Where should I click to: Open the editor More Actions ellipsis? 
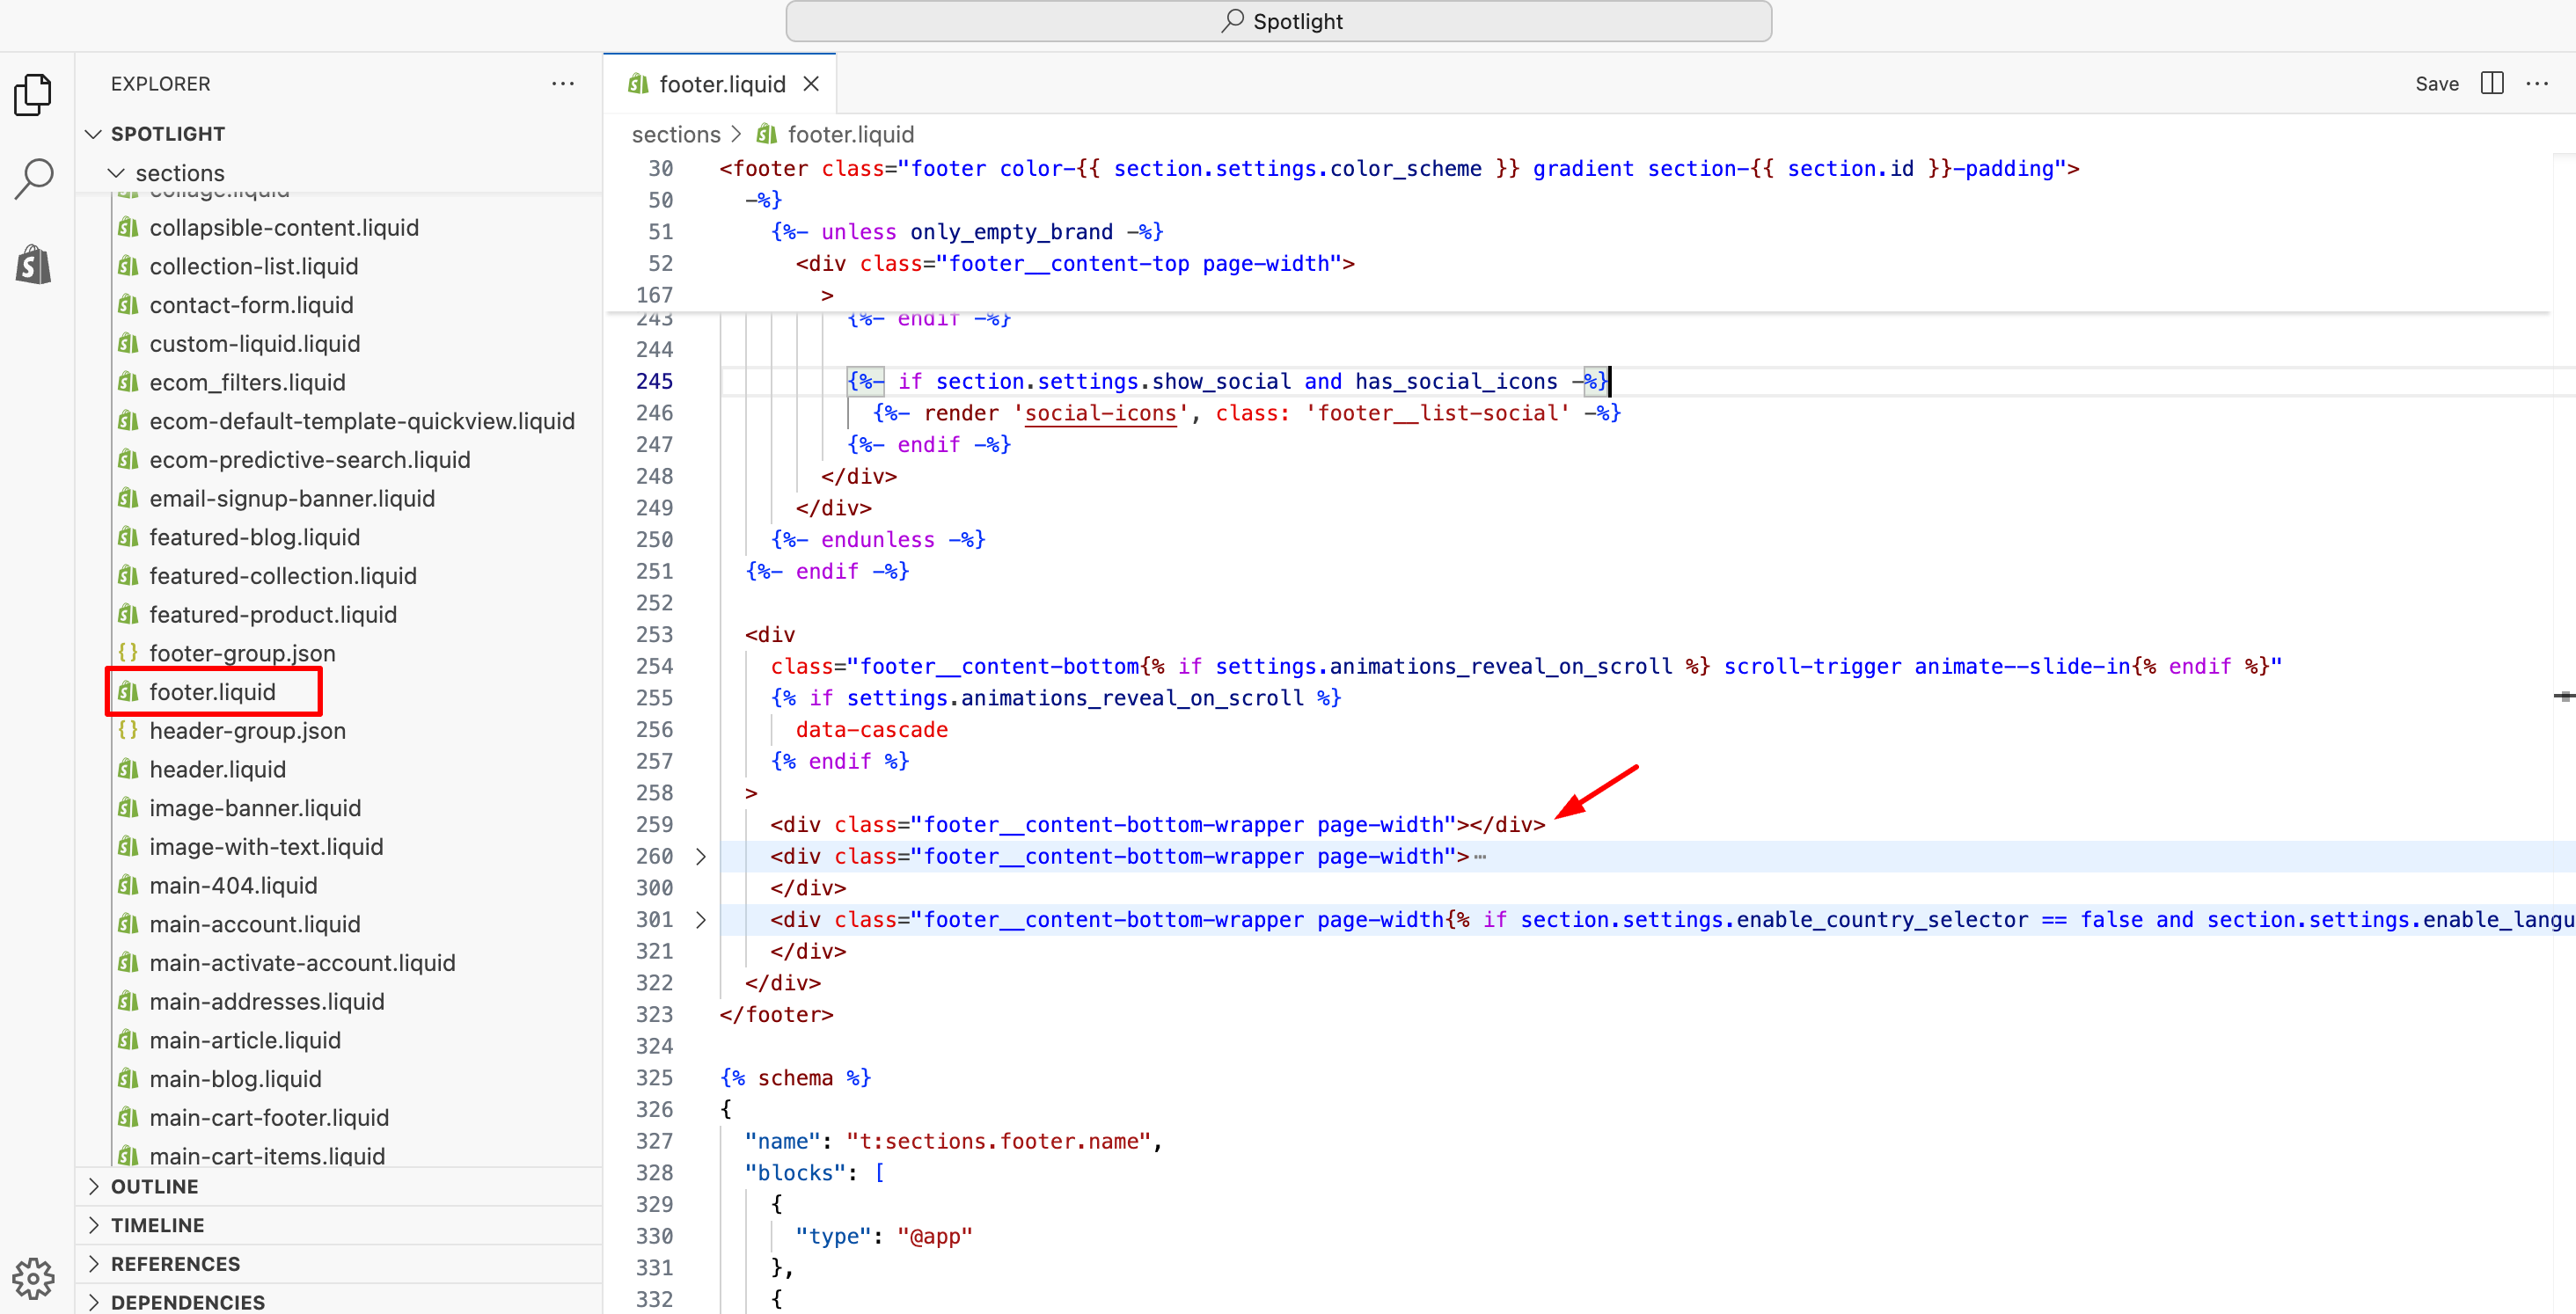point(2537,84)
